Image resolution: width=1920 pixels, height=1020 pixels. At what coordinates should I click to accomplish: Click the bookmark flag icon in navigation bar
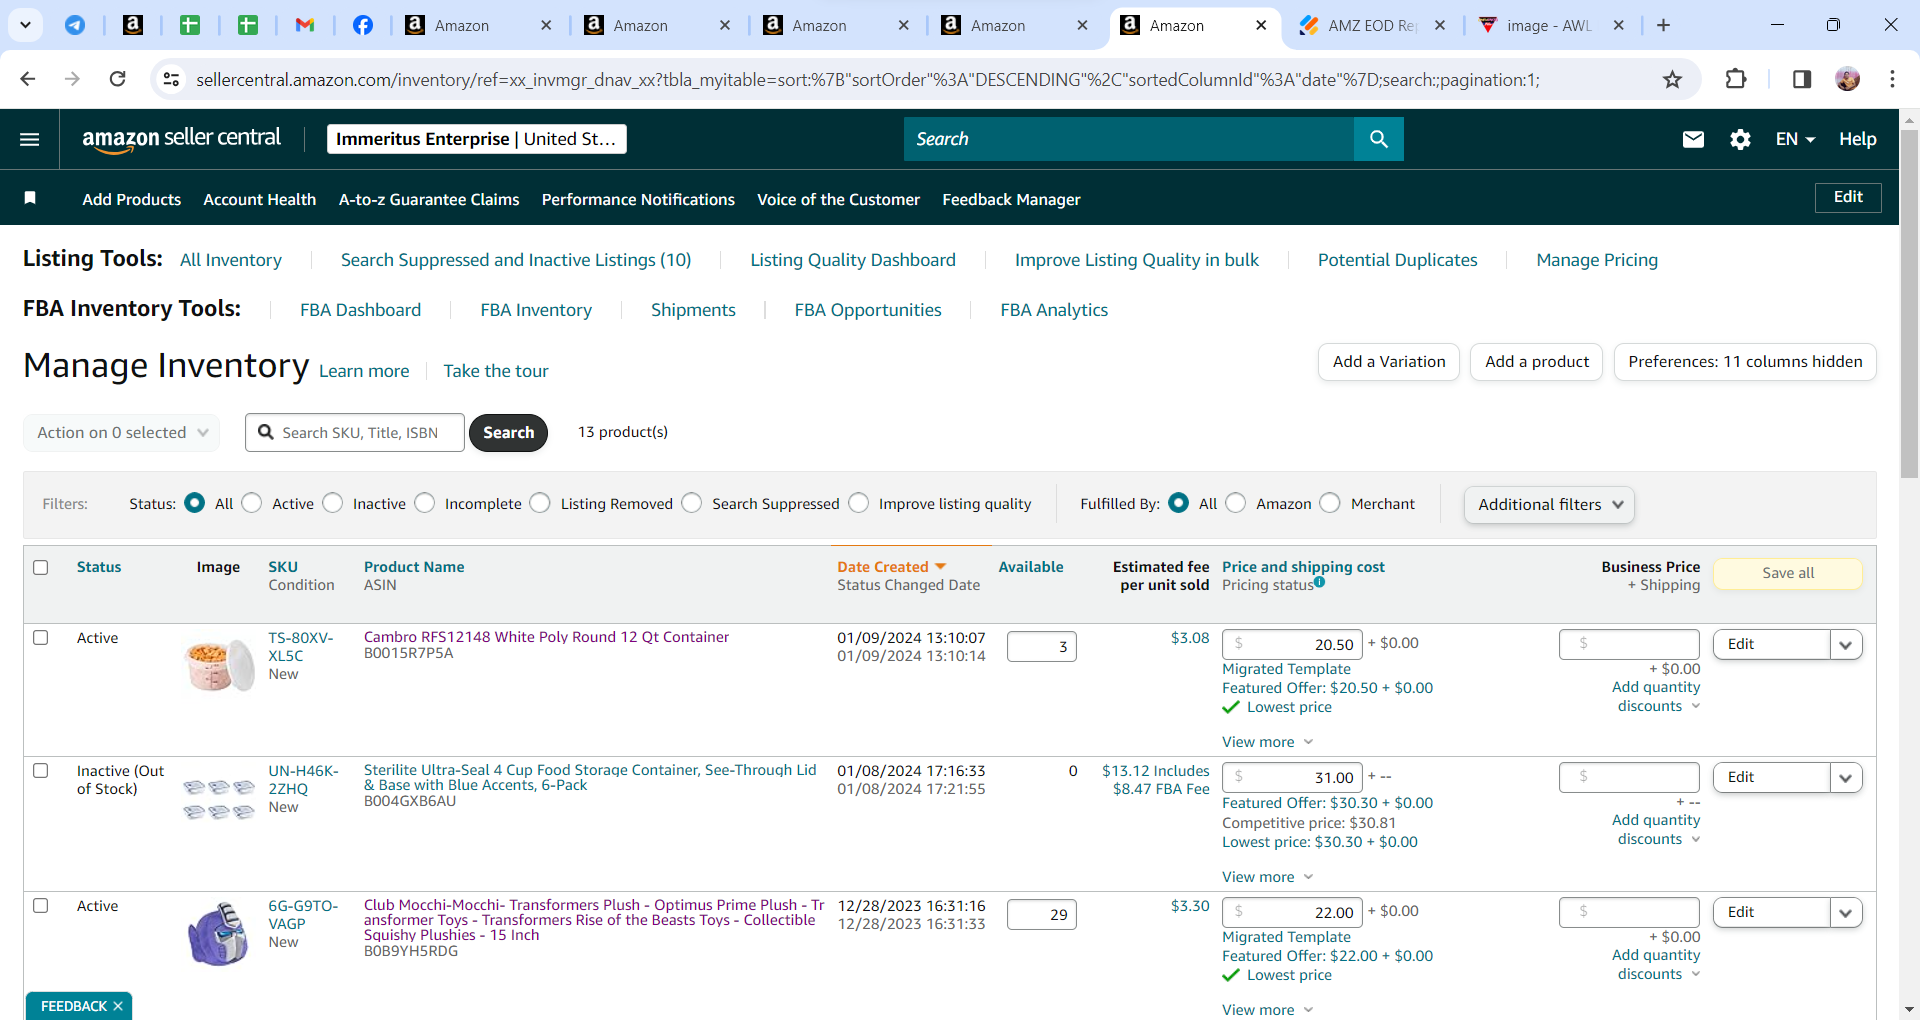30,198
